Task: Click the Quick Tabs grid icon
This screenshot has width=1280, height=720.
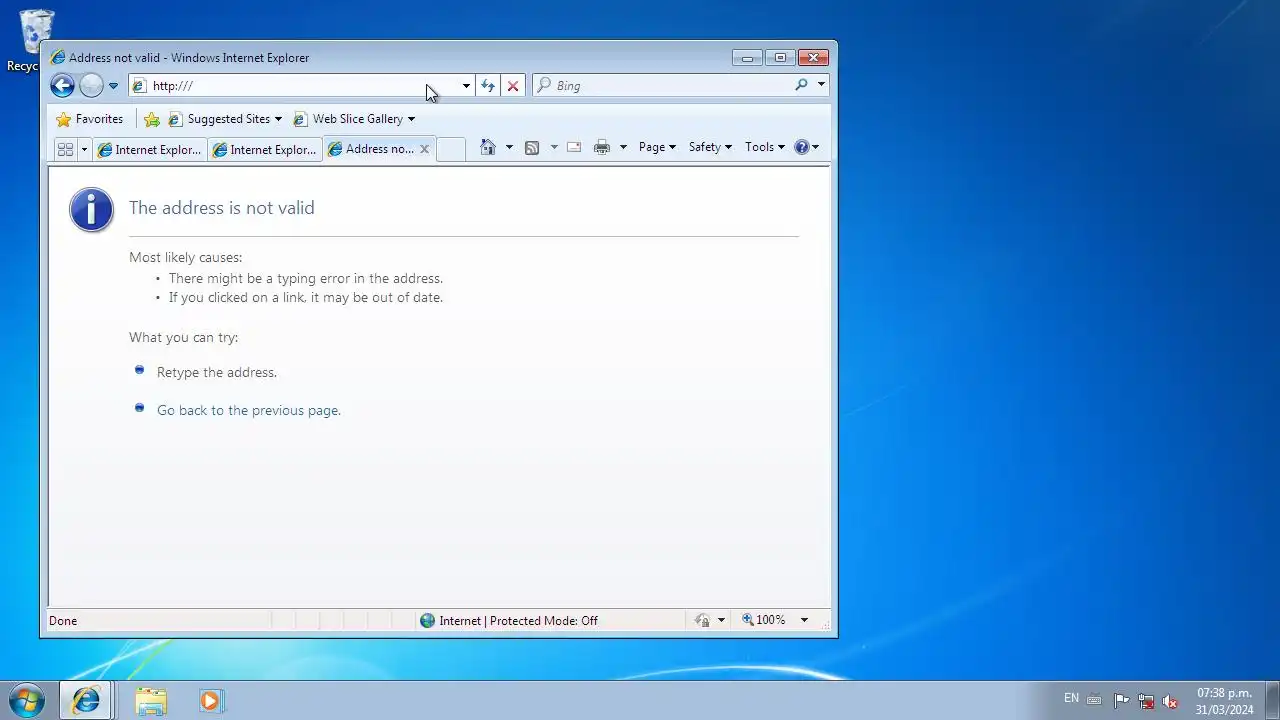Action: pyautogui.click(x=66, y=149)
